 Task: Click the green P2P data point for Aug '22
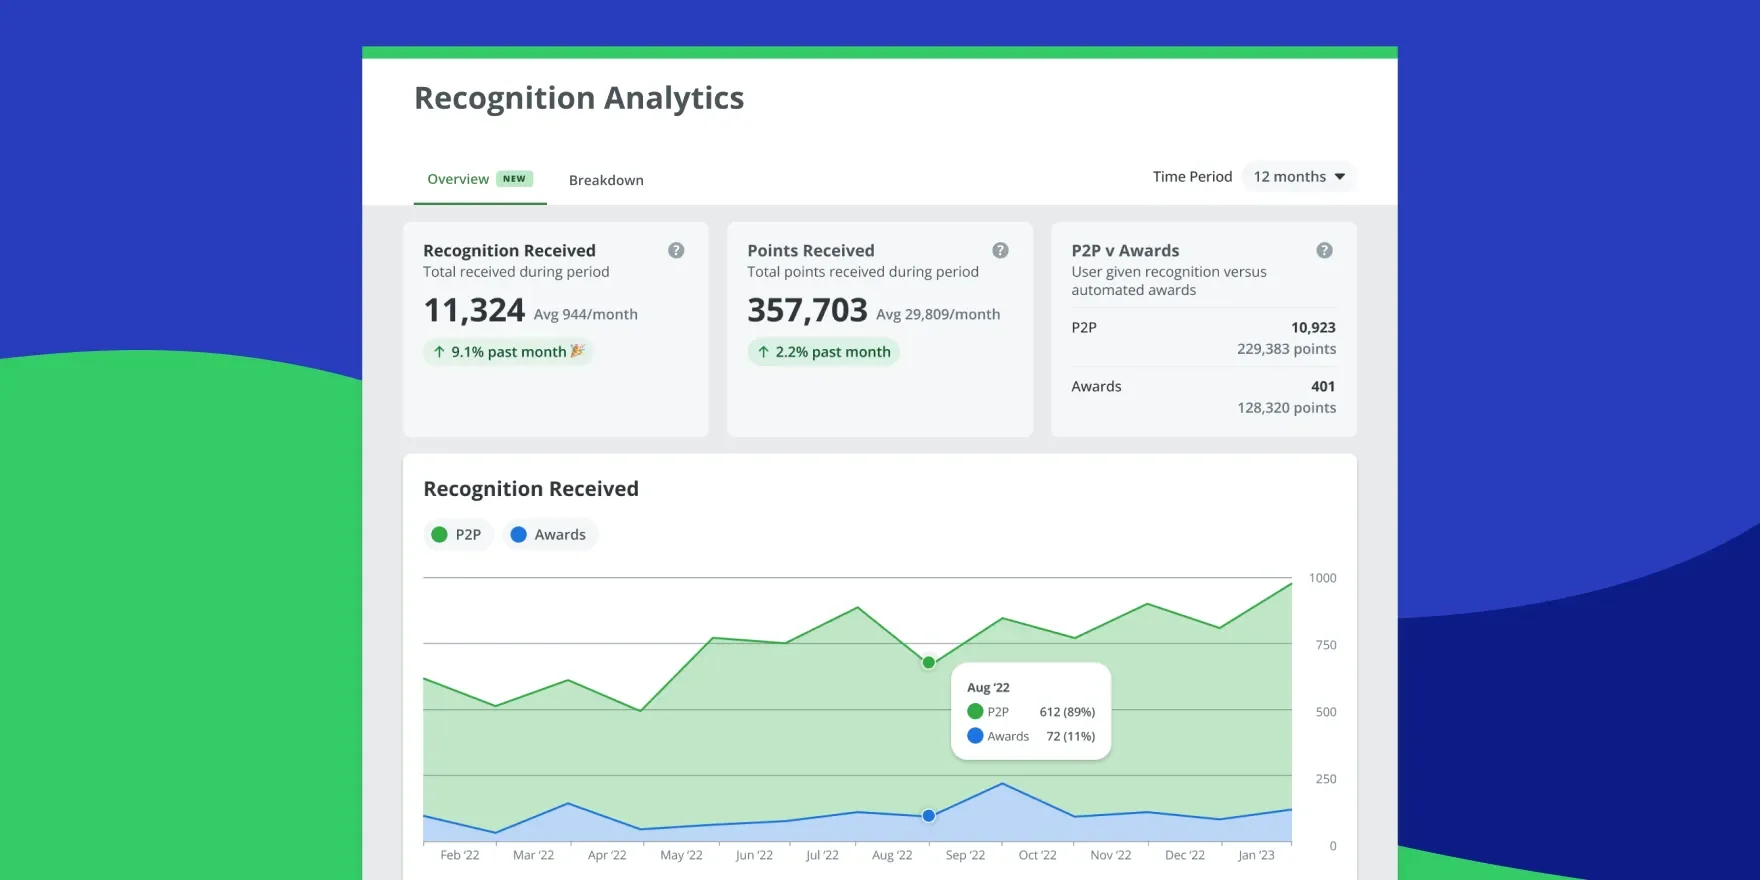coord(929,662)
